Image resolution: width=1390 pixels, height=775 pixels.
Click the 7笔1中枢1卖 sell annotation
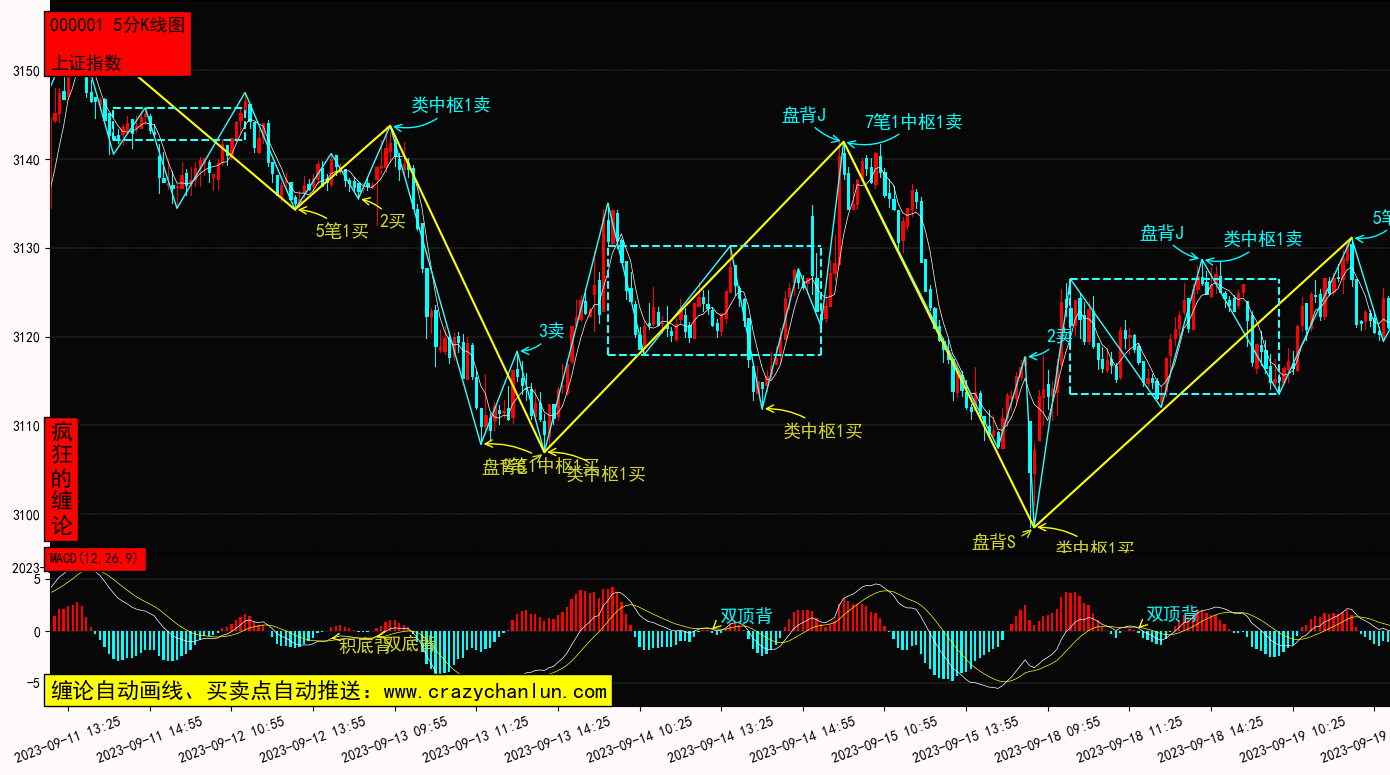coord(913,122)
